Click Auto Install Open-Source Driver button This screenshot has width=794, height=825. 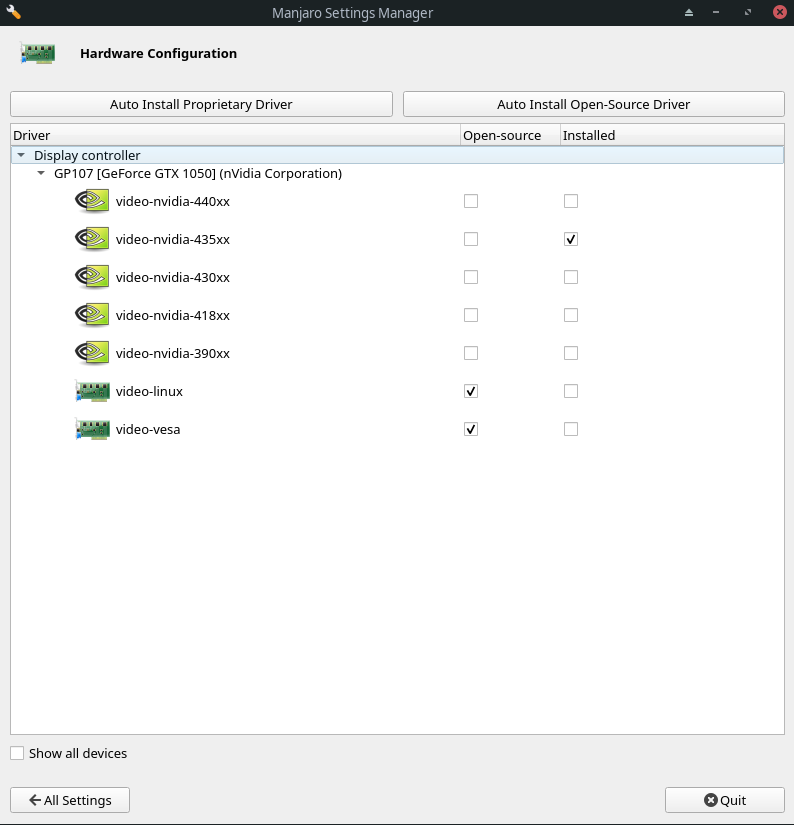[x=594, y=104]
